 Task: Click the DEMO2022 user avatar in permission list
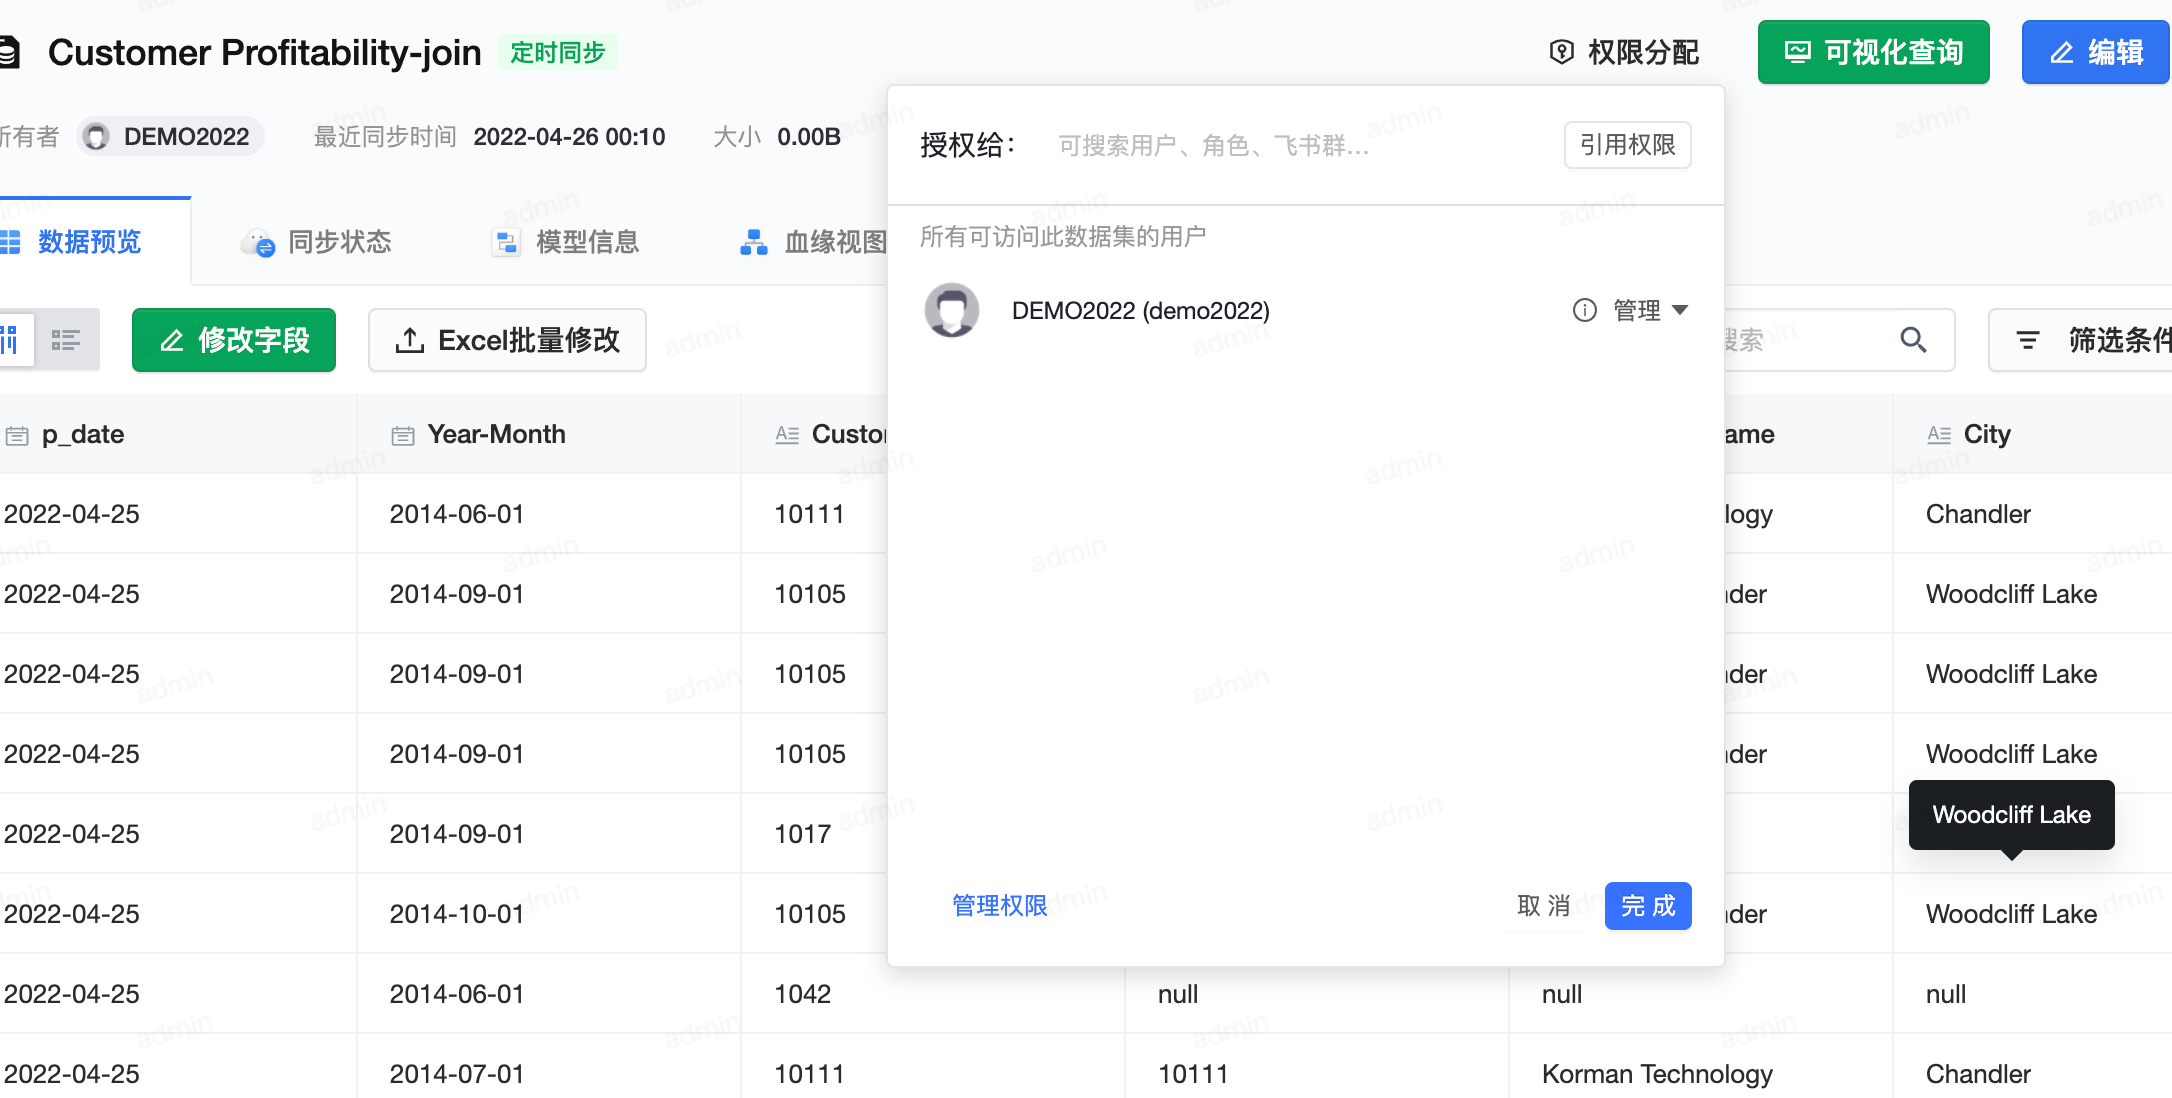pos(951,310)
